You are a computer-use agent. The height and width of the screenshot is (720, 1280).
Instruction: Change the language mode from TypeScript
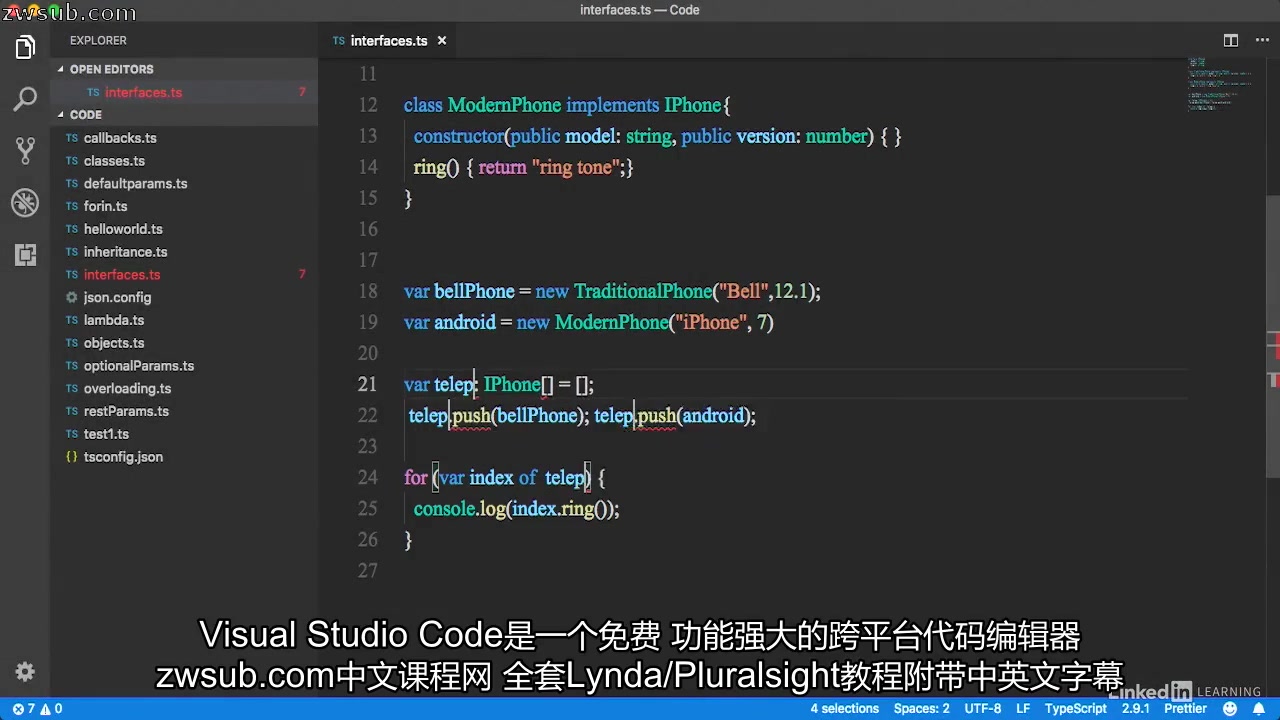(x=1075, y=708)
